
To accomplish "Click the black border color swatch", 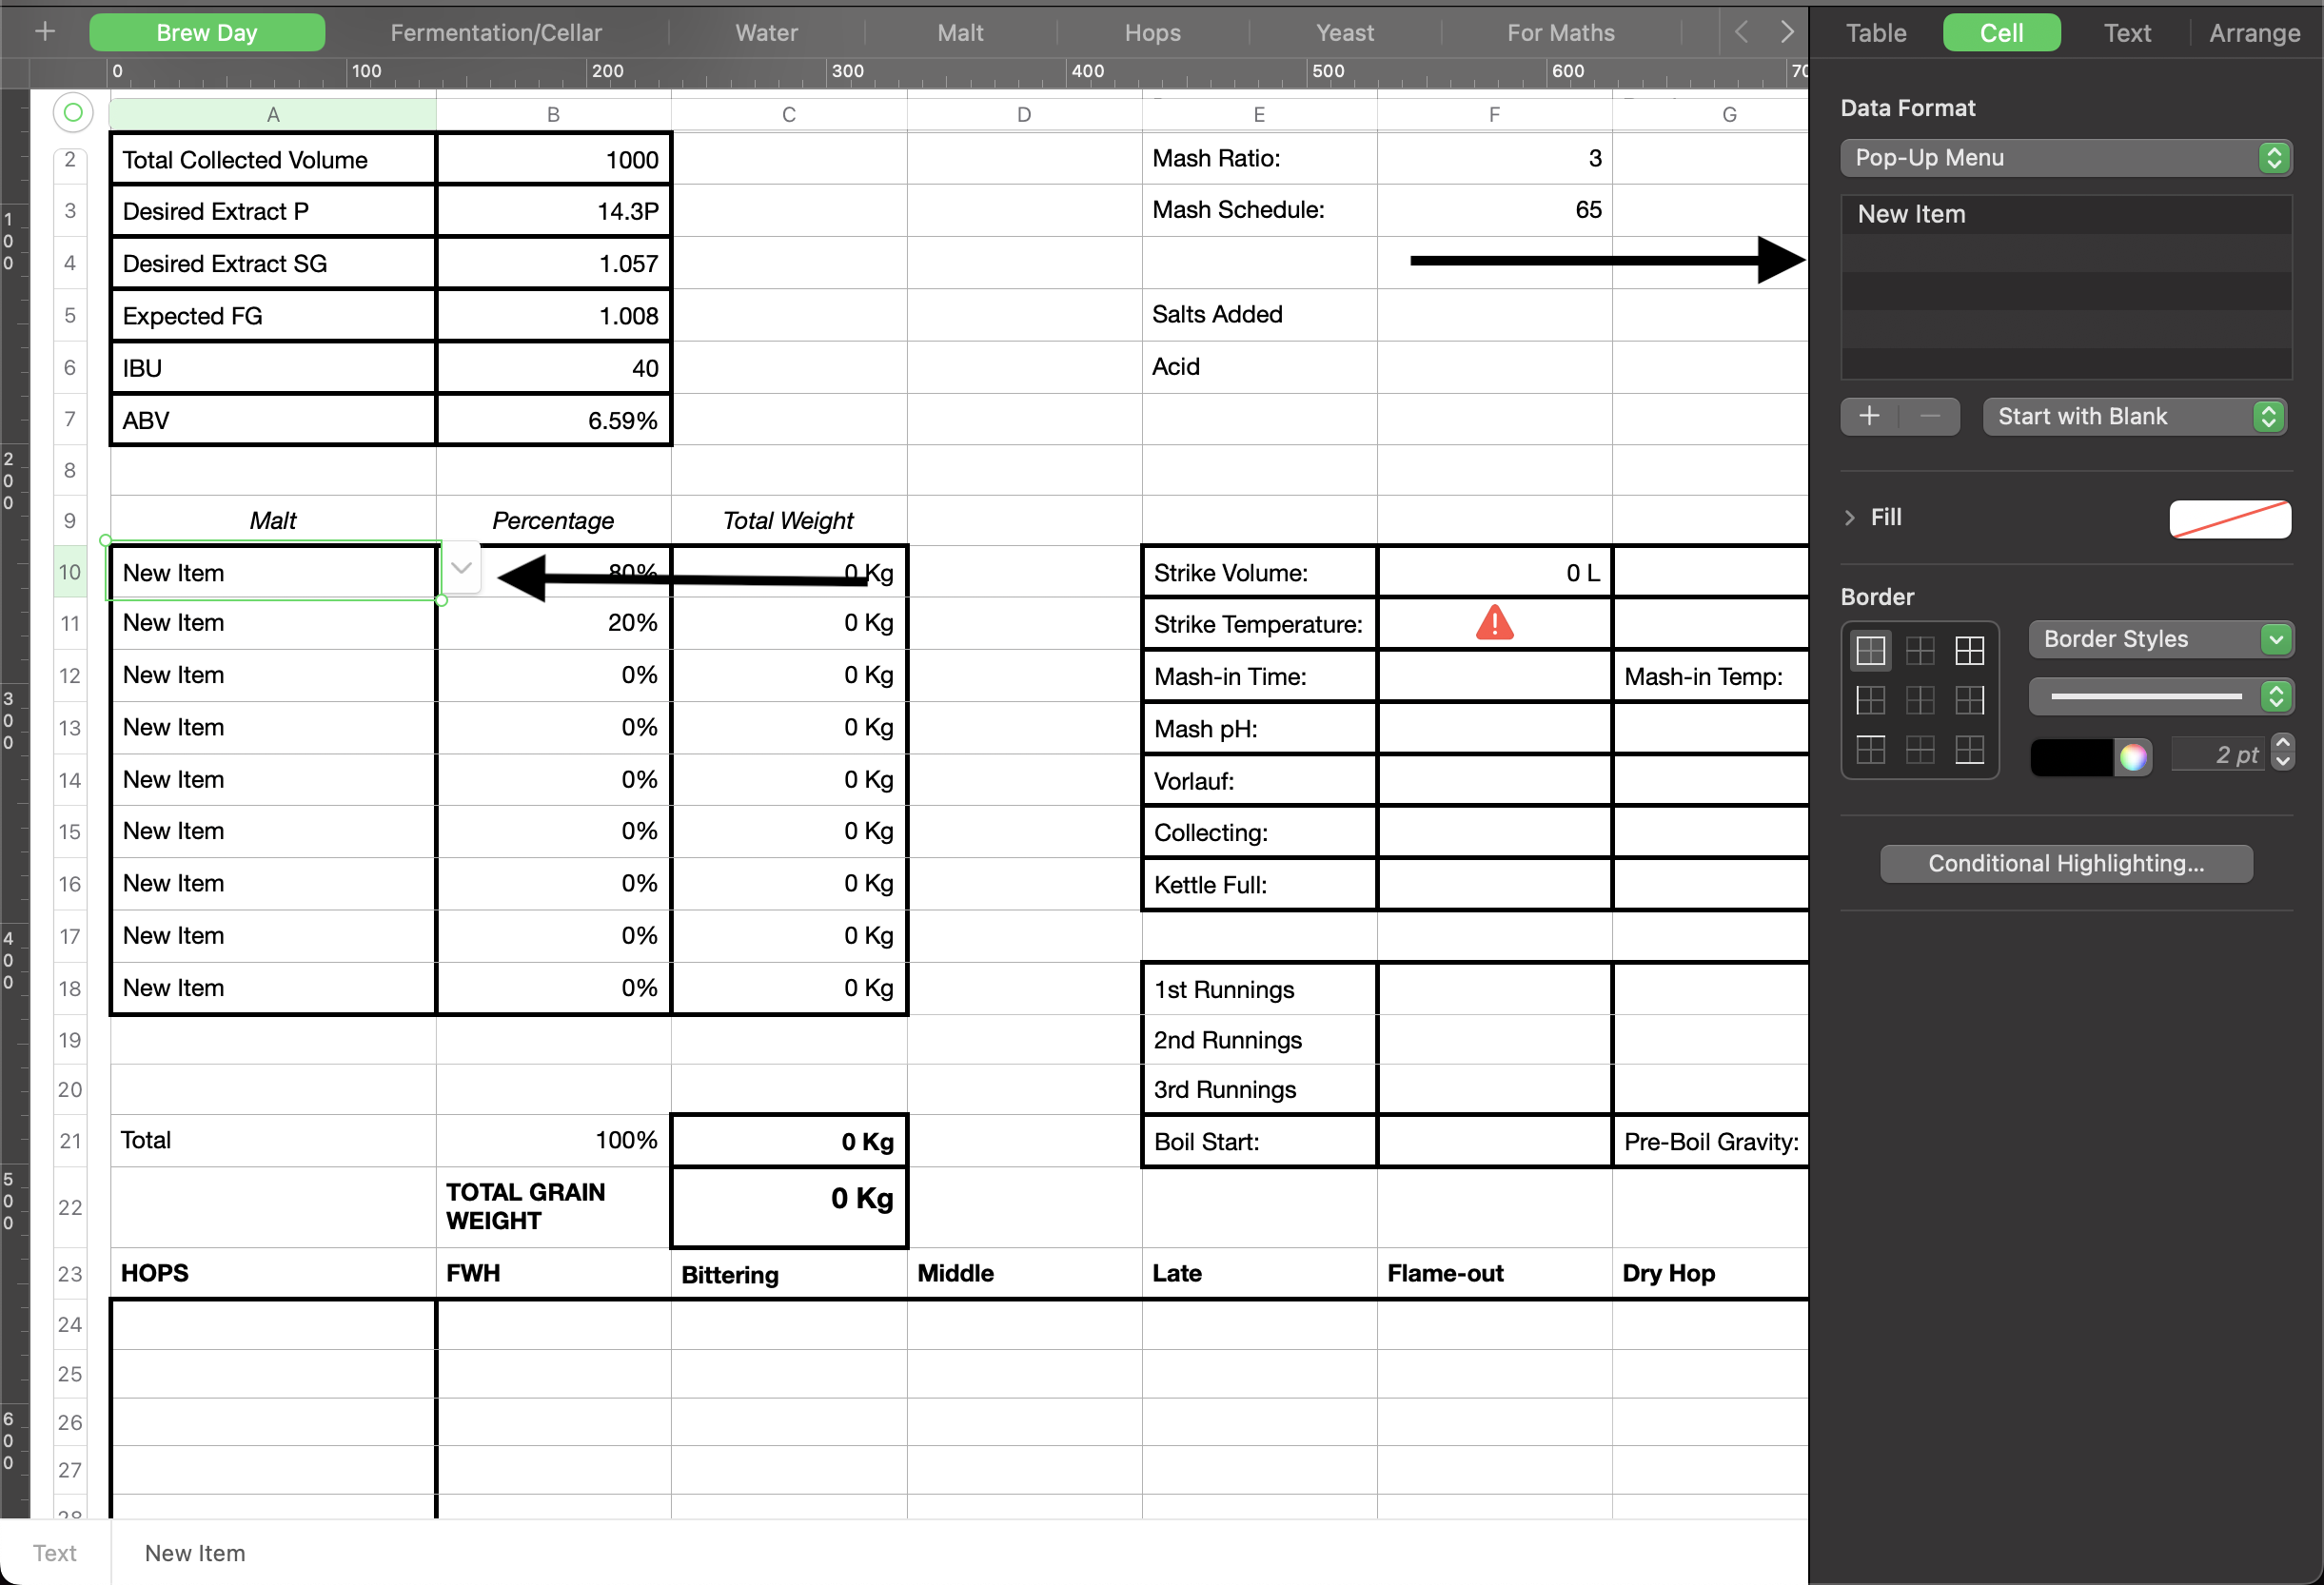I will pyautogui.click(x=2071, y=757).
